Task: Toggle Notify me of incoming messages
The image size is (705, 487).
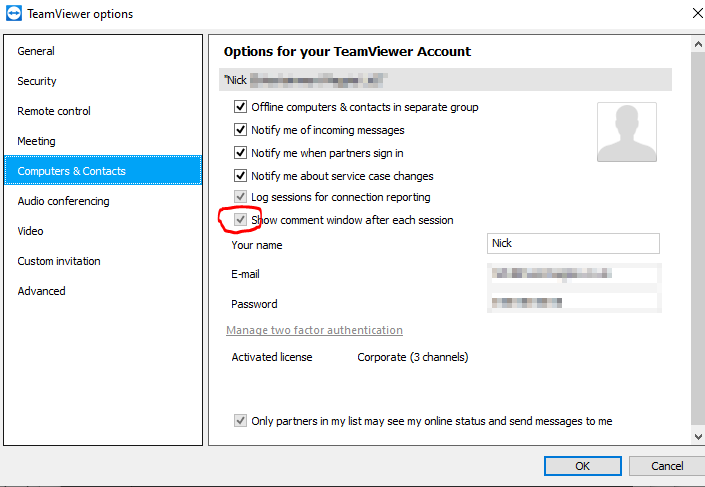Action: 241,130
